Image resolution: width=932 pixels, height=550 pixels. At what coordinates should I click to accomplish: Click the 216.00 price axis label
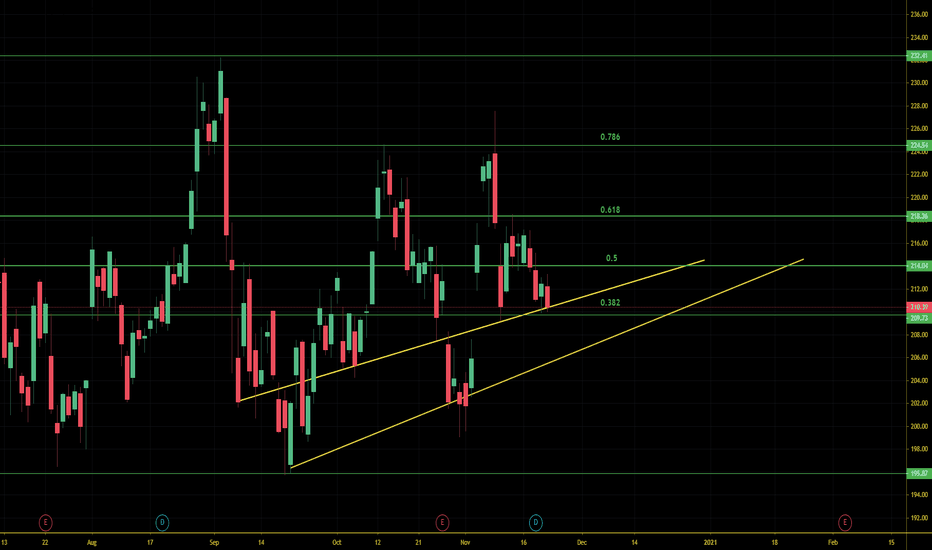(919, 244)
